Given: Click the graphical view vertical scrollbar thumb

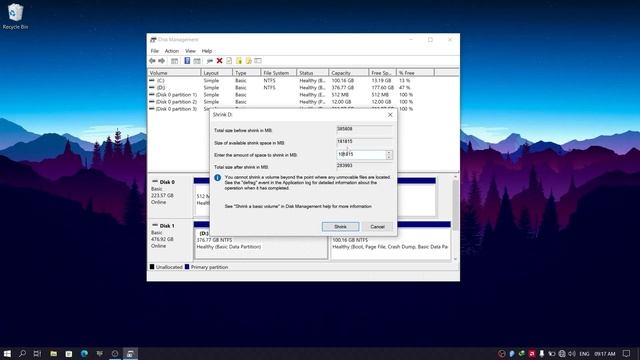Looking at the screenshot, I should 455,204.
